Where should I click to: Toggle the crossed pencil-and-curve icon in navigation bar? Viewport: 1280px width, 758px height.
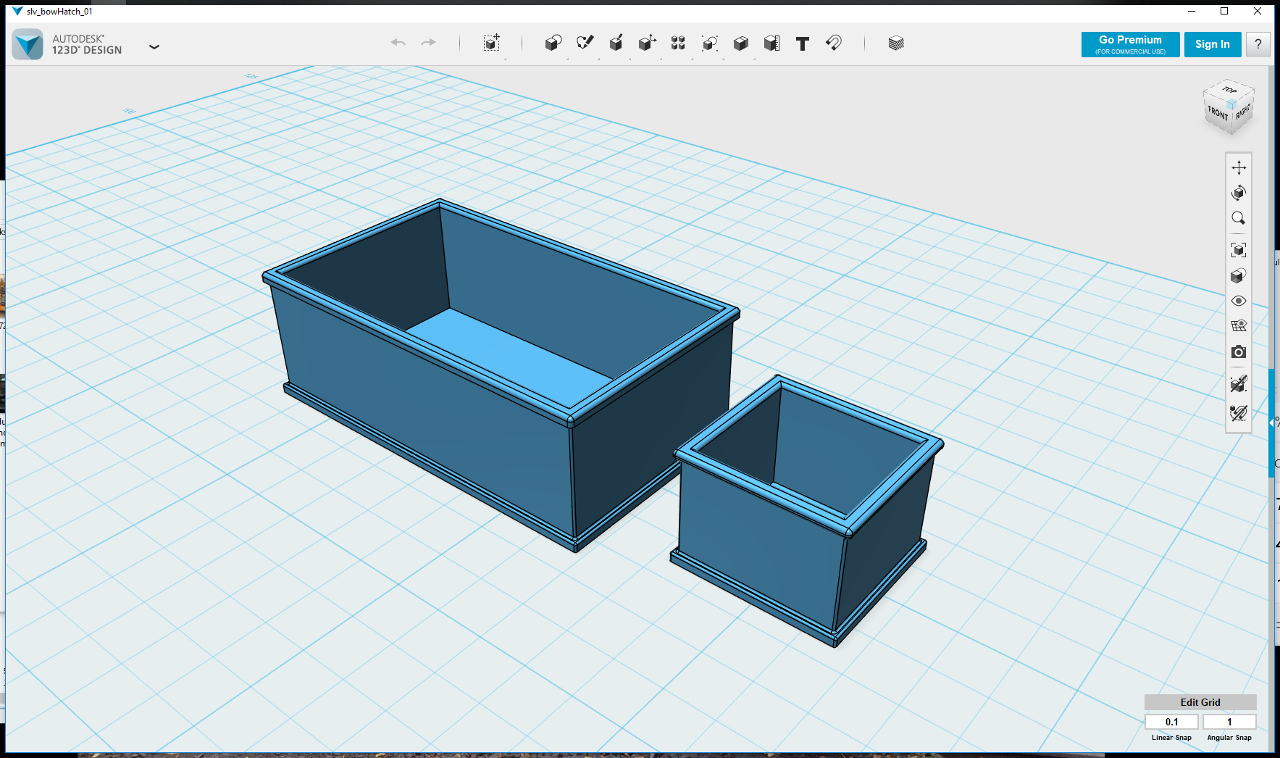point(1239,413)
